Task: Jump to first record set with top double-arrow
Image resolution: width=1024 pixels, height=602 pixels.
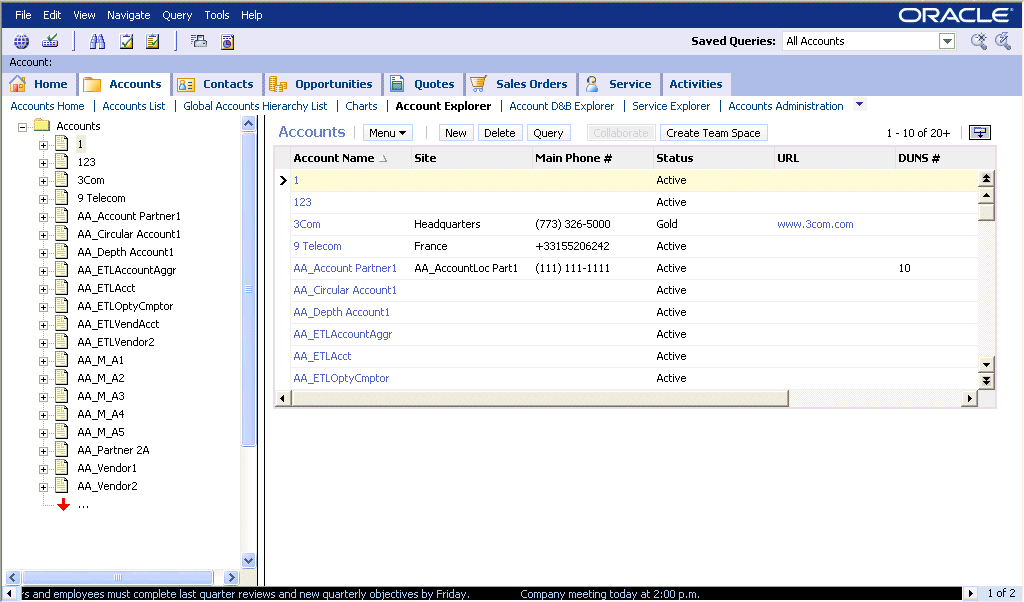Action: coord(986,178)
